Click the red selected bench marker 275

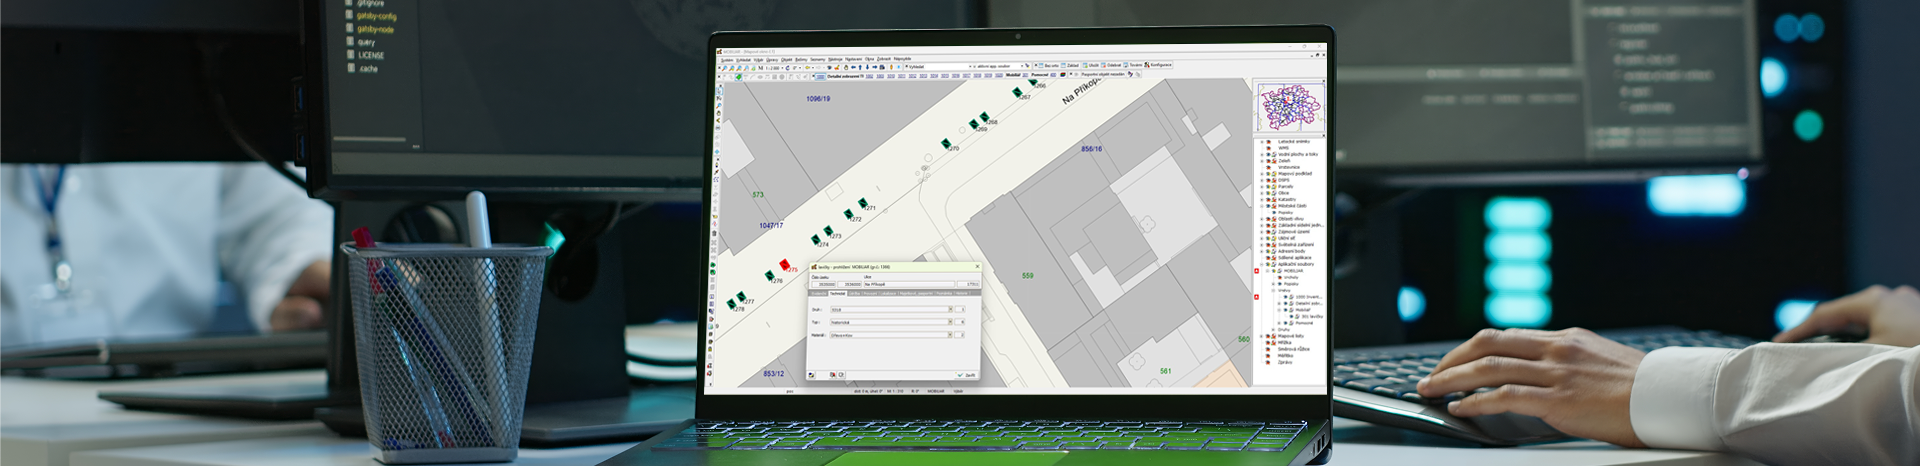click(x=785, y=265)
